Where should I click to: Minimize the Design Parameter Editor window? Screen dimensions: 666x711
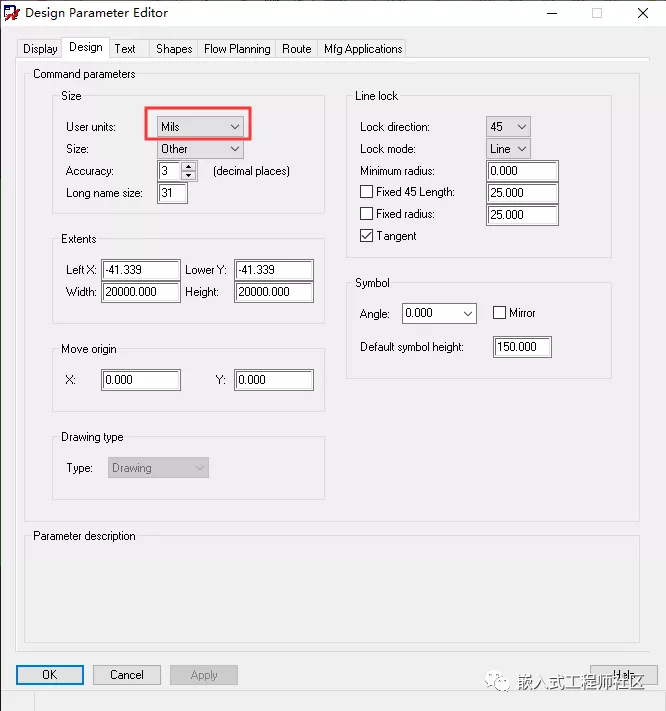[x=552, y=13]
